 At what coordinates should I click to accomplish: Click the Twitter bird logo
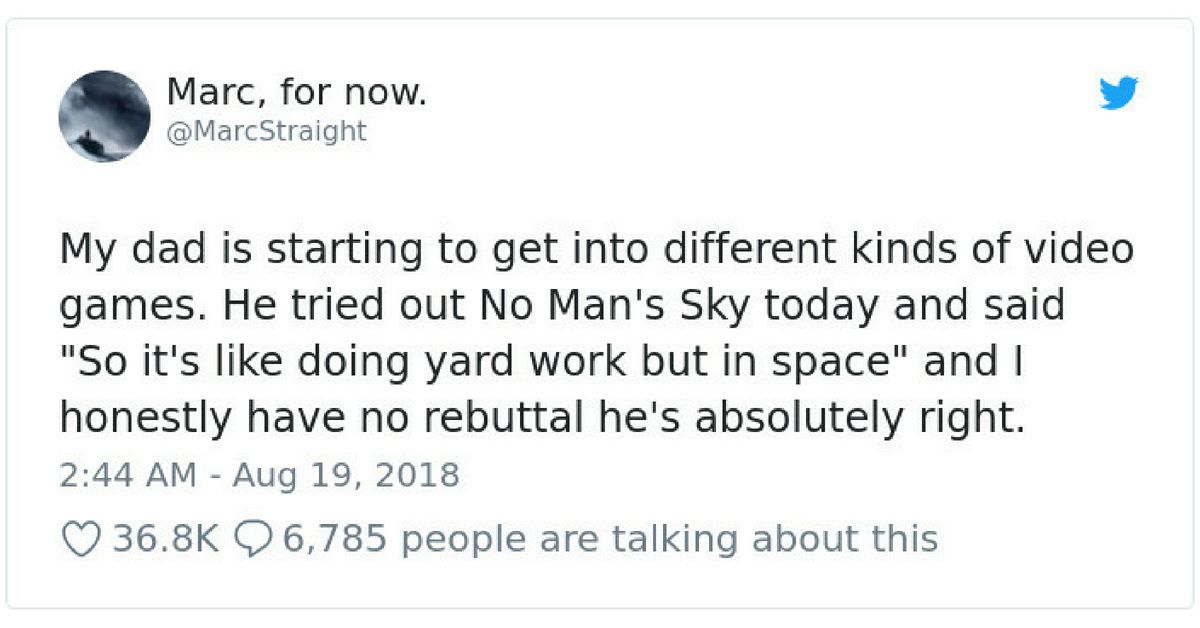click(1119, 93)
